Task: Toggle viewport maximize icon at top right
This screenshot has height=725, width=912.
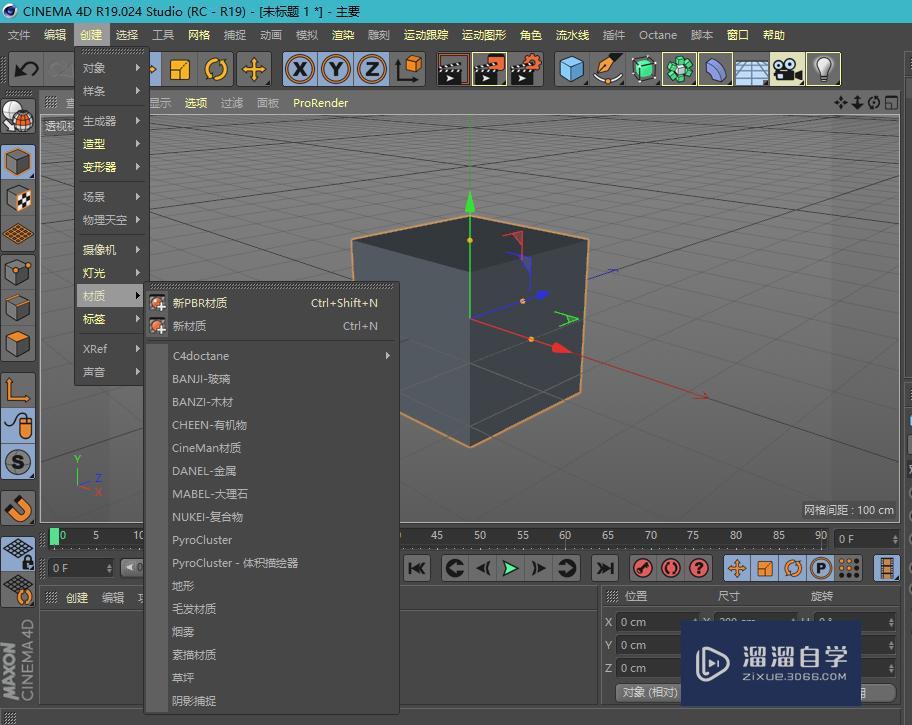Action: (890, 103)
